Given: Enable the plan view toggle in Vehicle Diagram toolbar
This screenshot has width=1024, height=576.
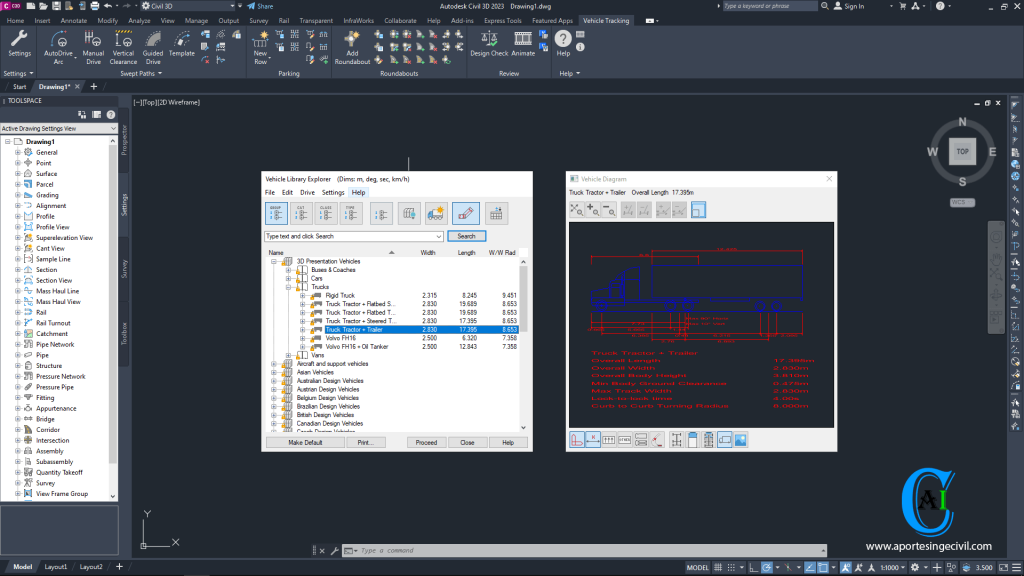Looking at the screenshot, I should point(698,210).
